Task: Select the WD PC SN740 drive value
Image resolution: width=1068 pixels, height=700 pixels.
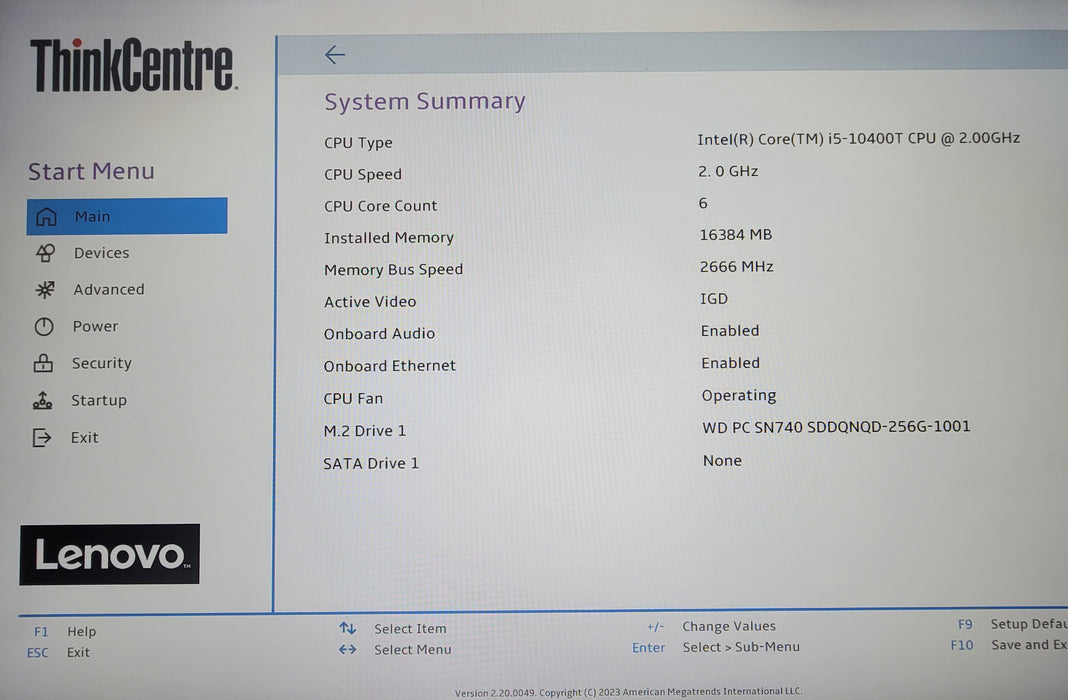Action: tap(836, 427)
